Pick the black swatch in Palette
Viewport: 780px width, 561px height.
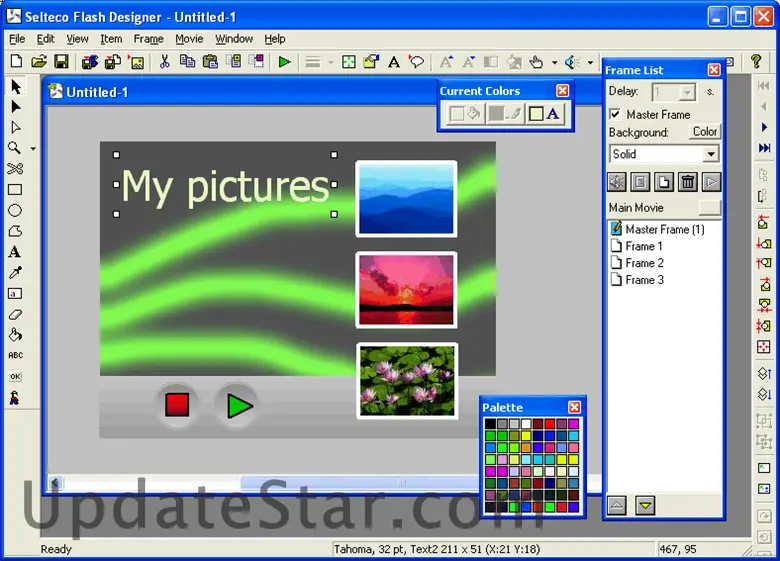490,424
